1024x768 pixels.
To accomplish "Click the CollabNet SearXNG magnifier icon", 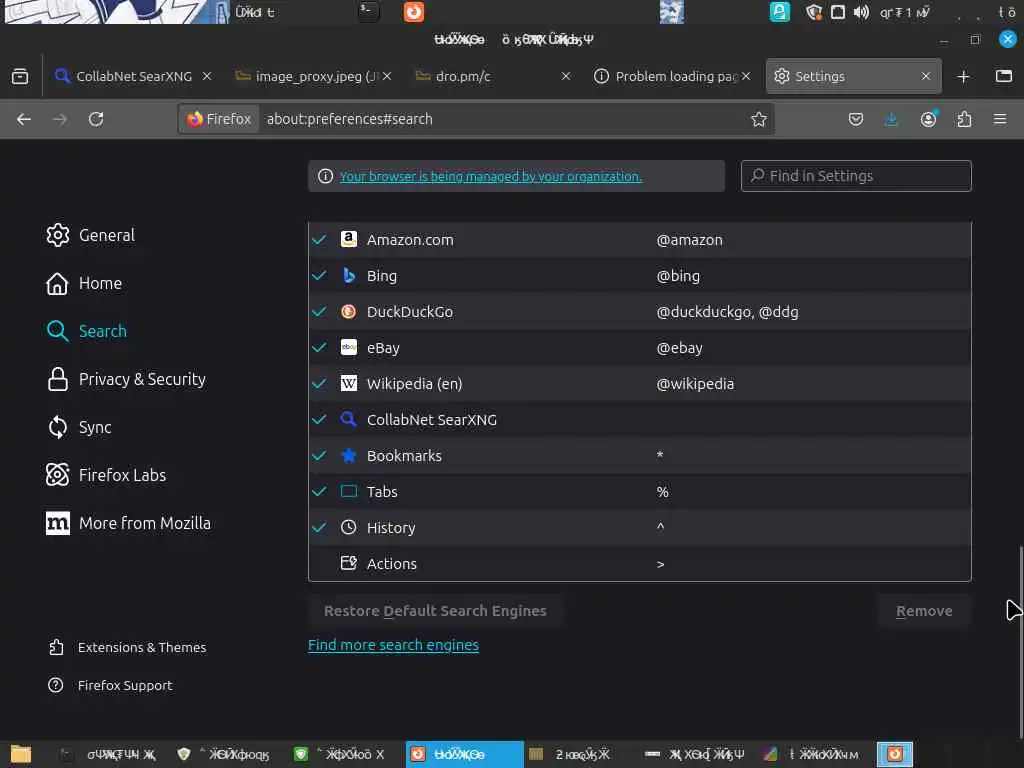I will pyautogui.click(x=349, y=419).
